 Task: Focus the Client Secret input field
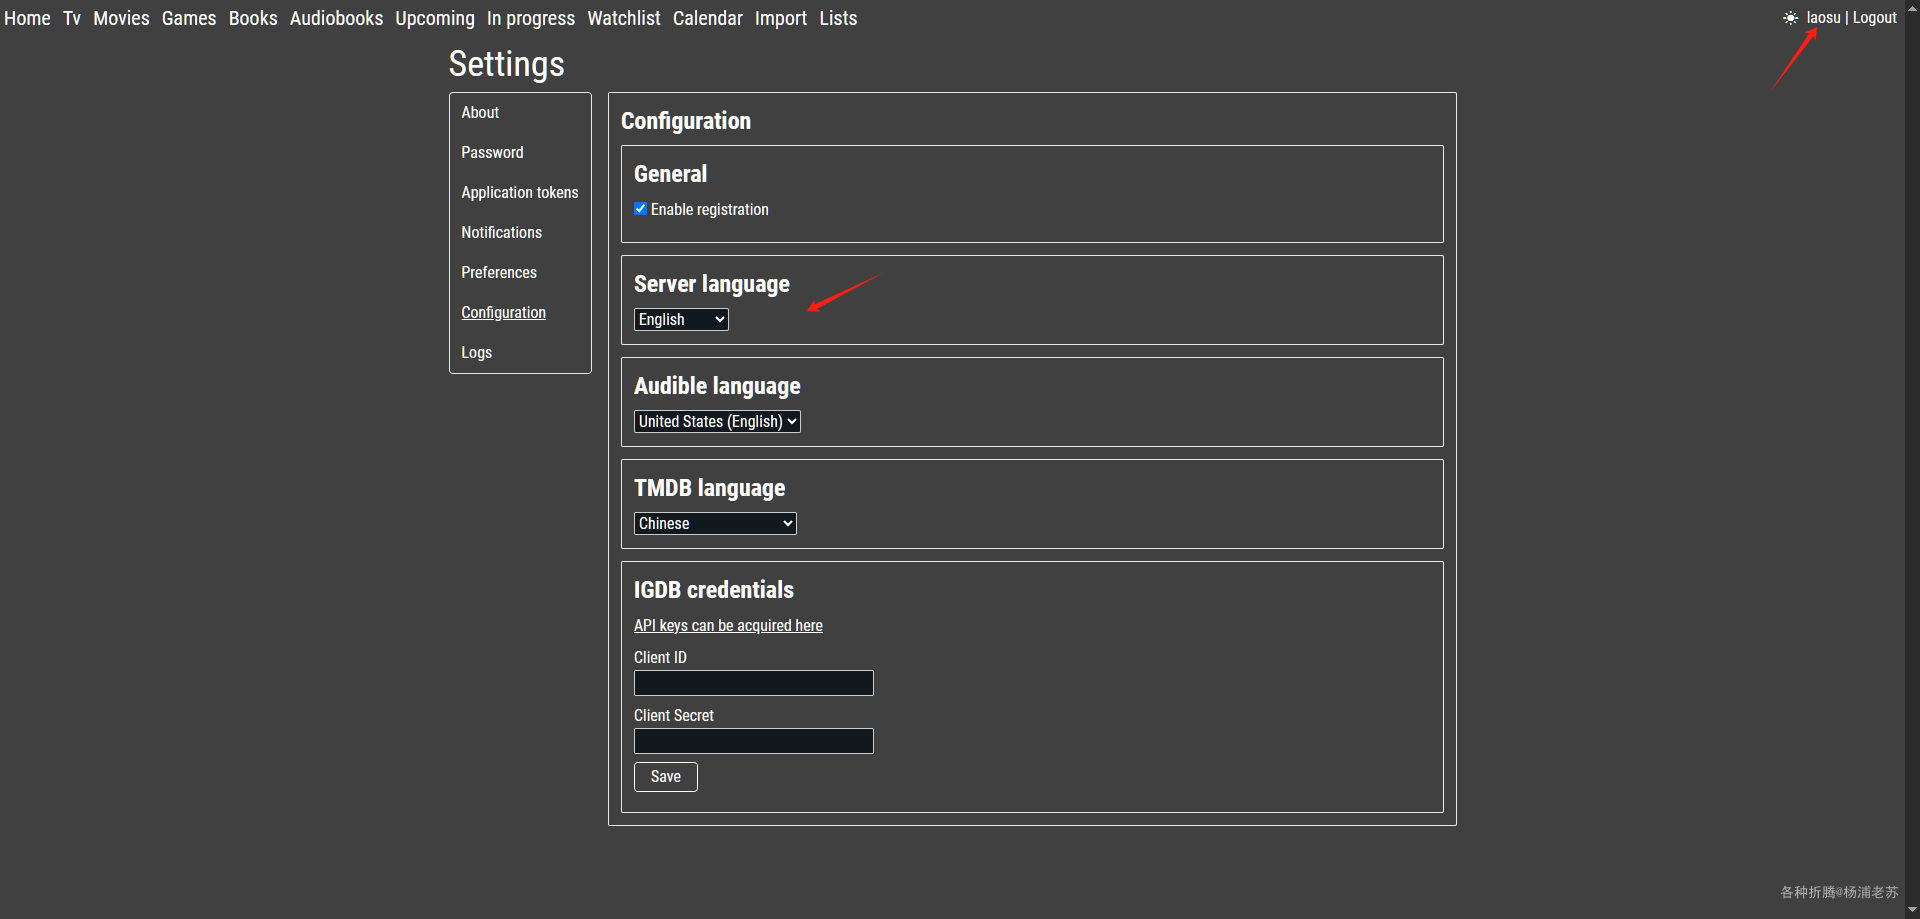754,741
